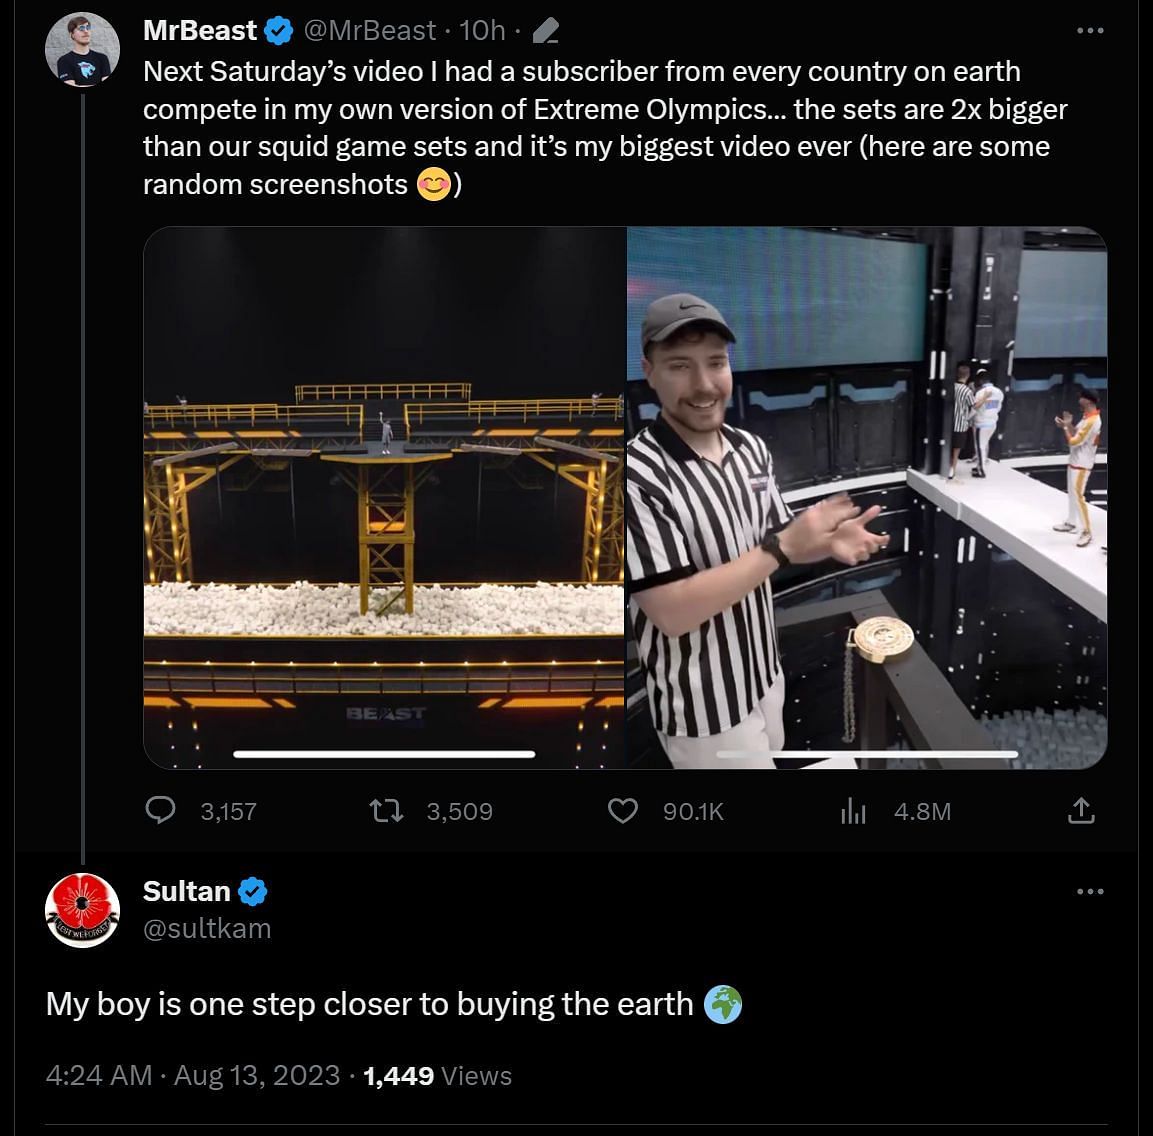1153x1136 pixels.
Task: Click the retweet icon below the tweet
Action: click(386, 811)
